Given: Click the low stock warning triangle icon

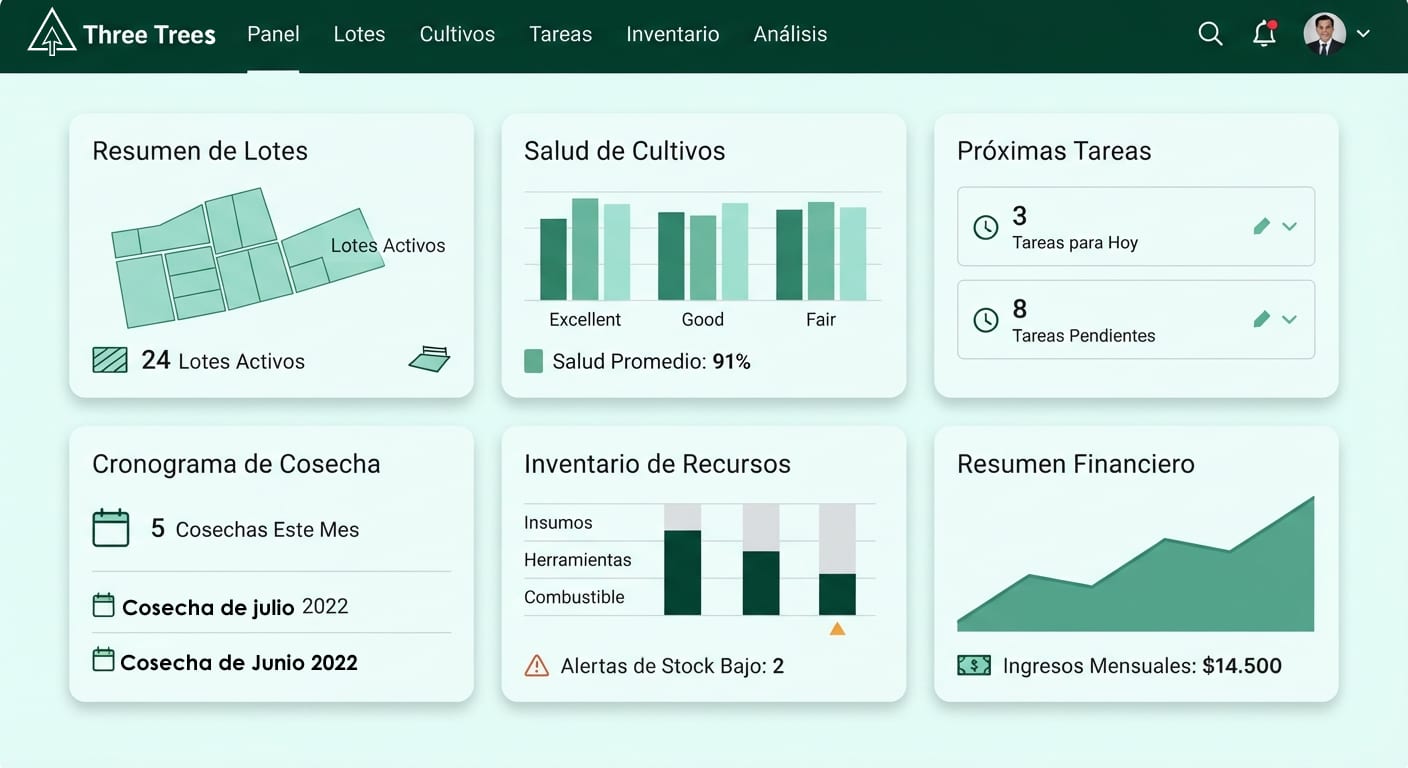Looking at the screenshot, I should click(x=537, y=665).
